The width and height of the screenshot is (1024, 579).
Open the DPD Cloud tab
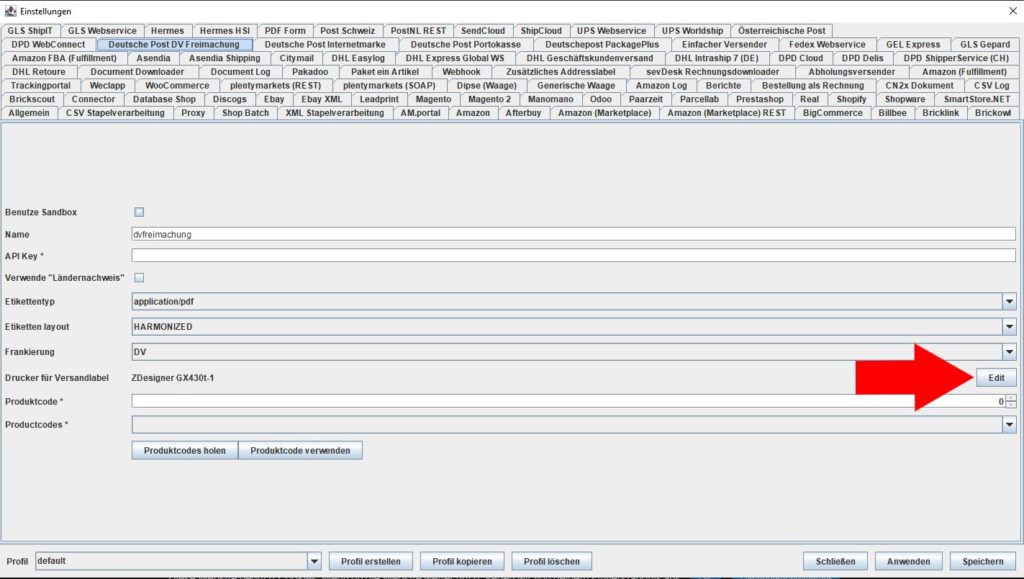click(x=801, y=58)
